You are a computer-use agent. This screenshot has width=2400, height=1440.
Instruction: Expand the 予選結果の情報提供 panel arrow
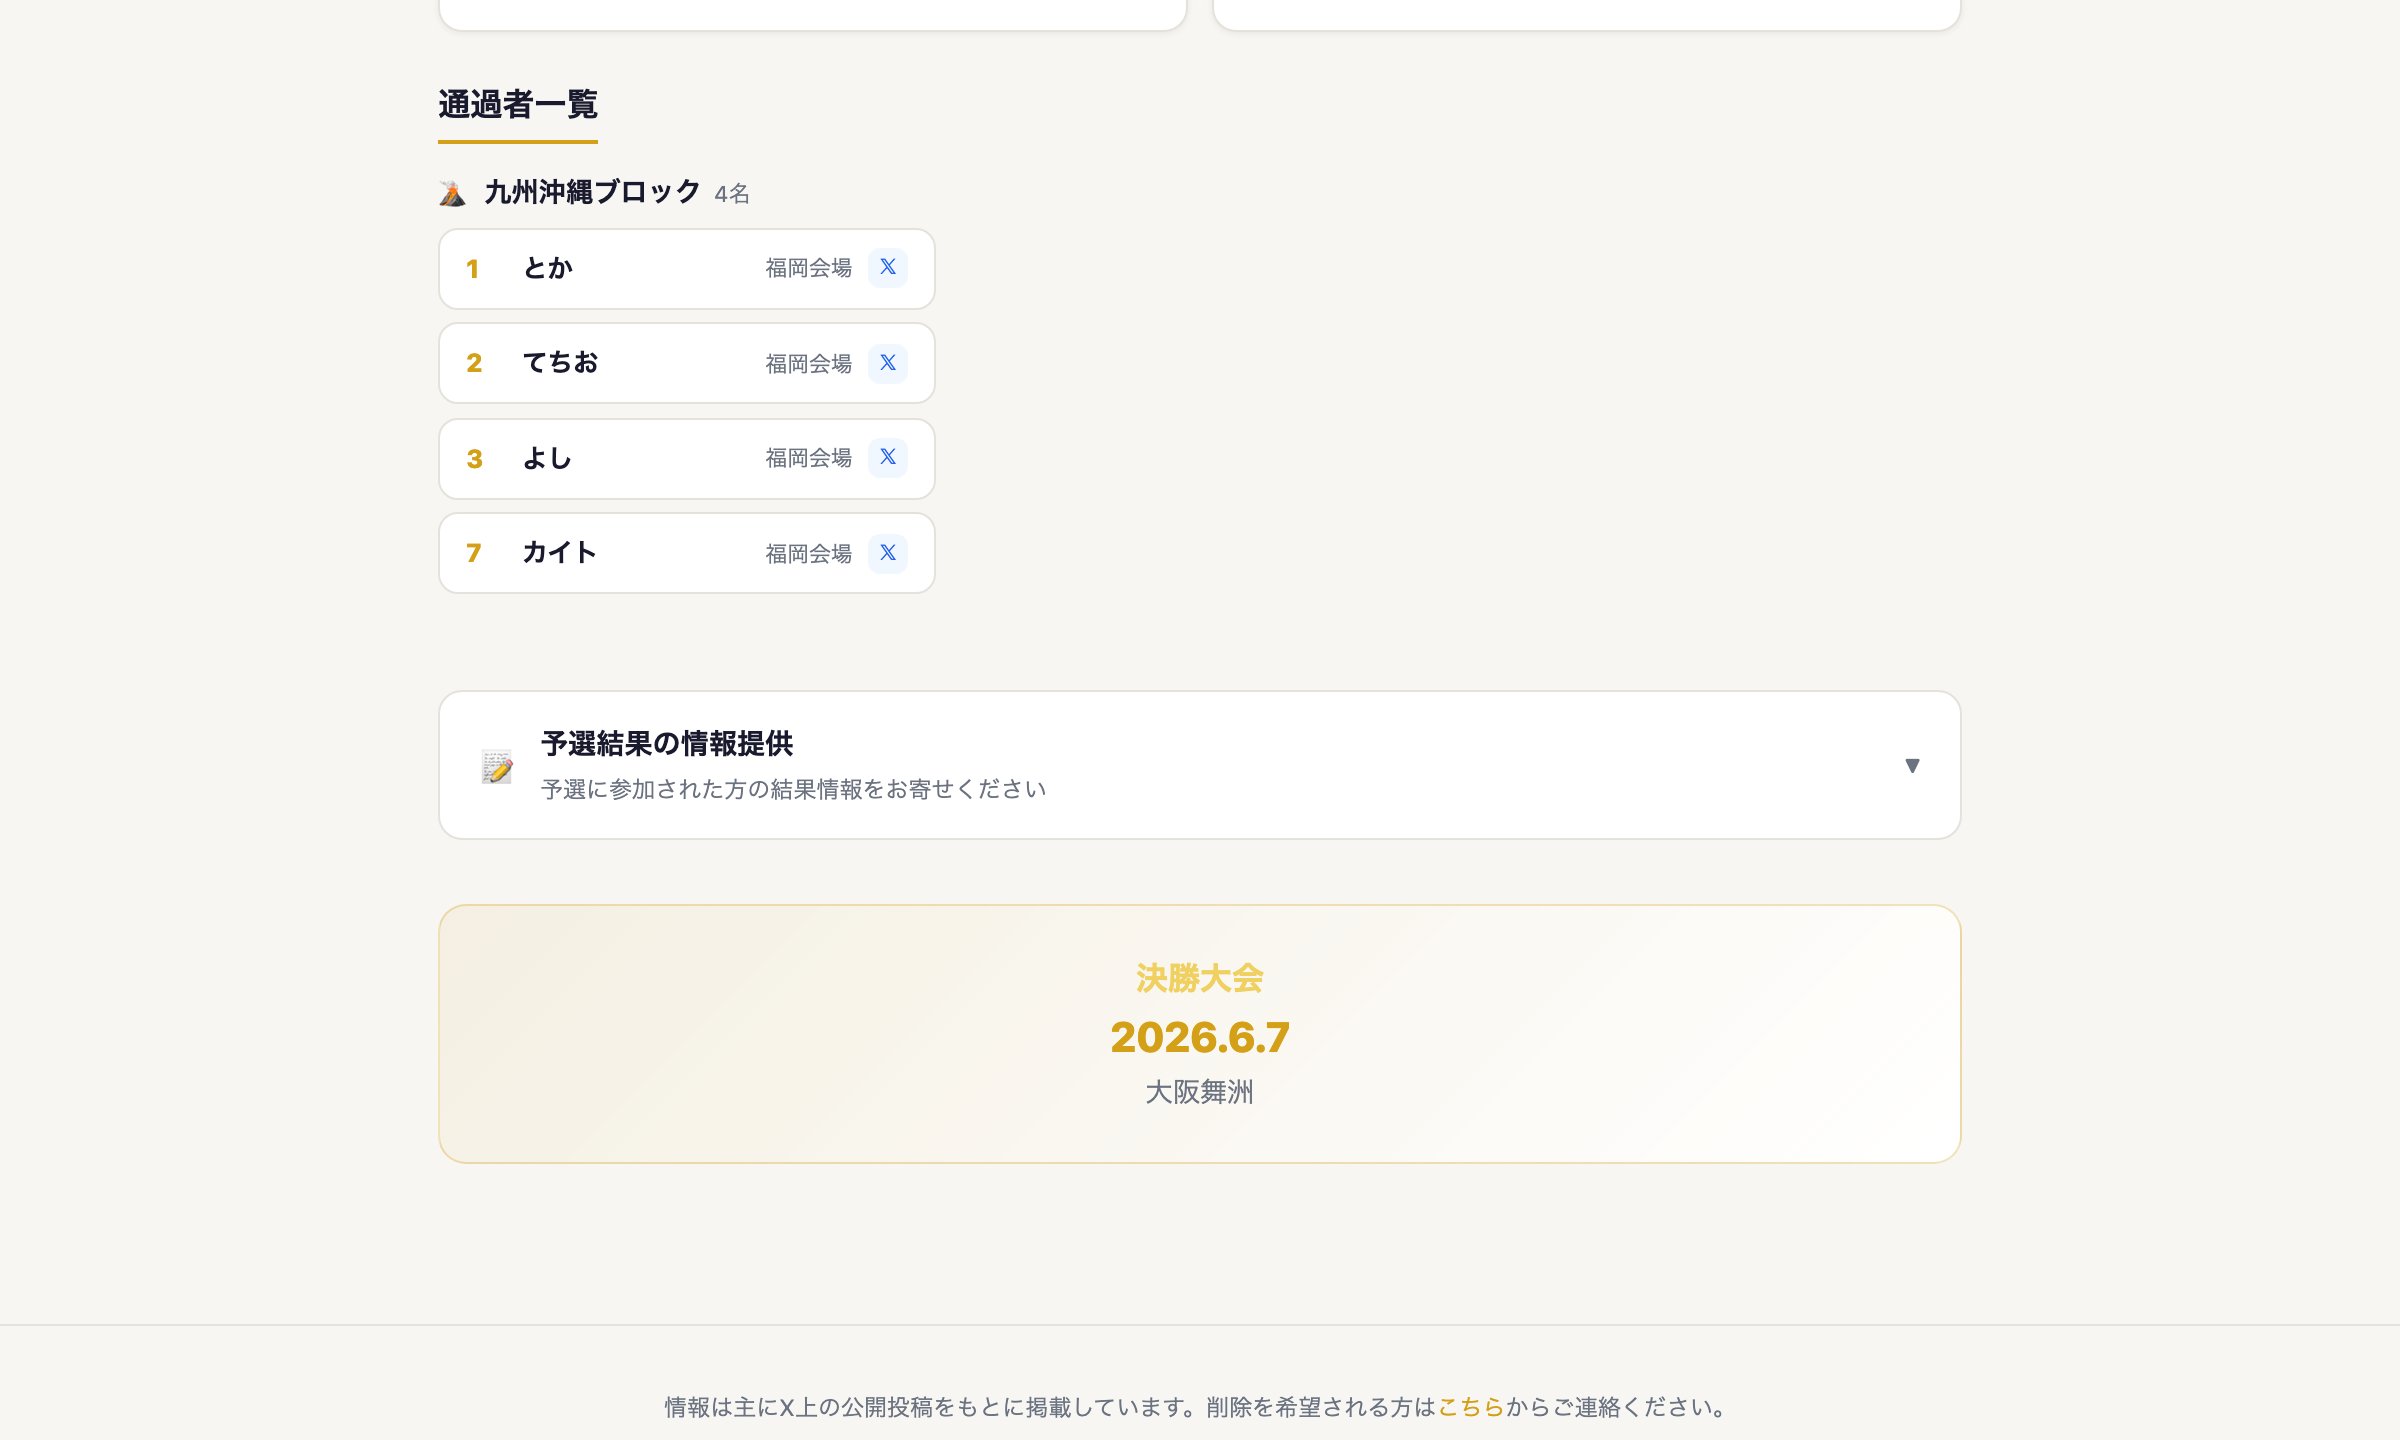1912,766
